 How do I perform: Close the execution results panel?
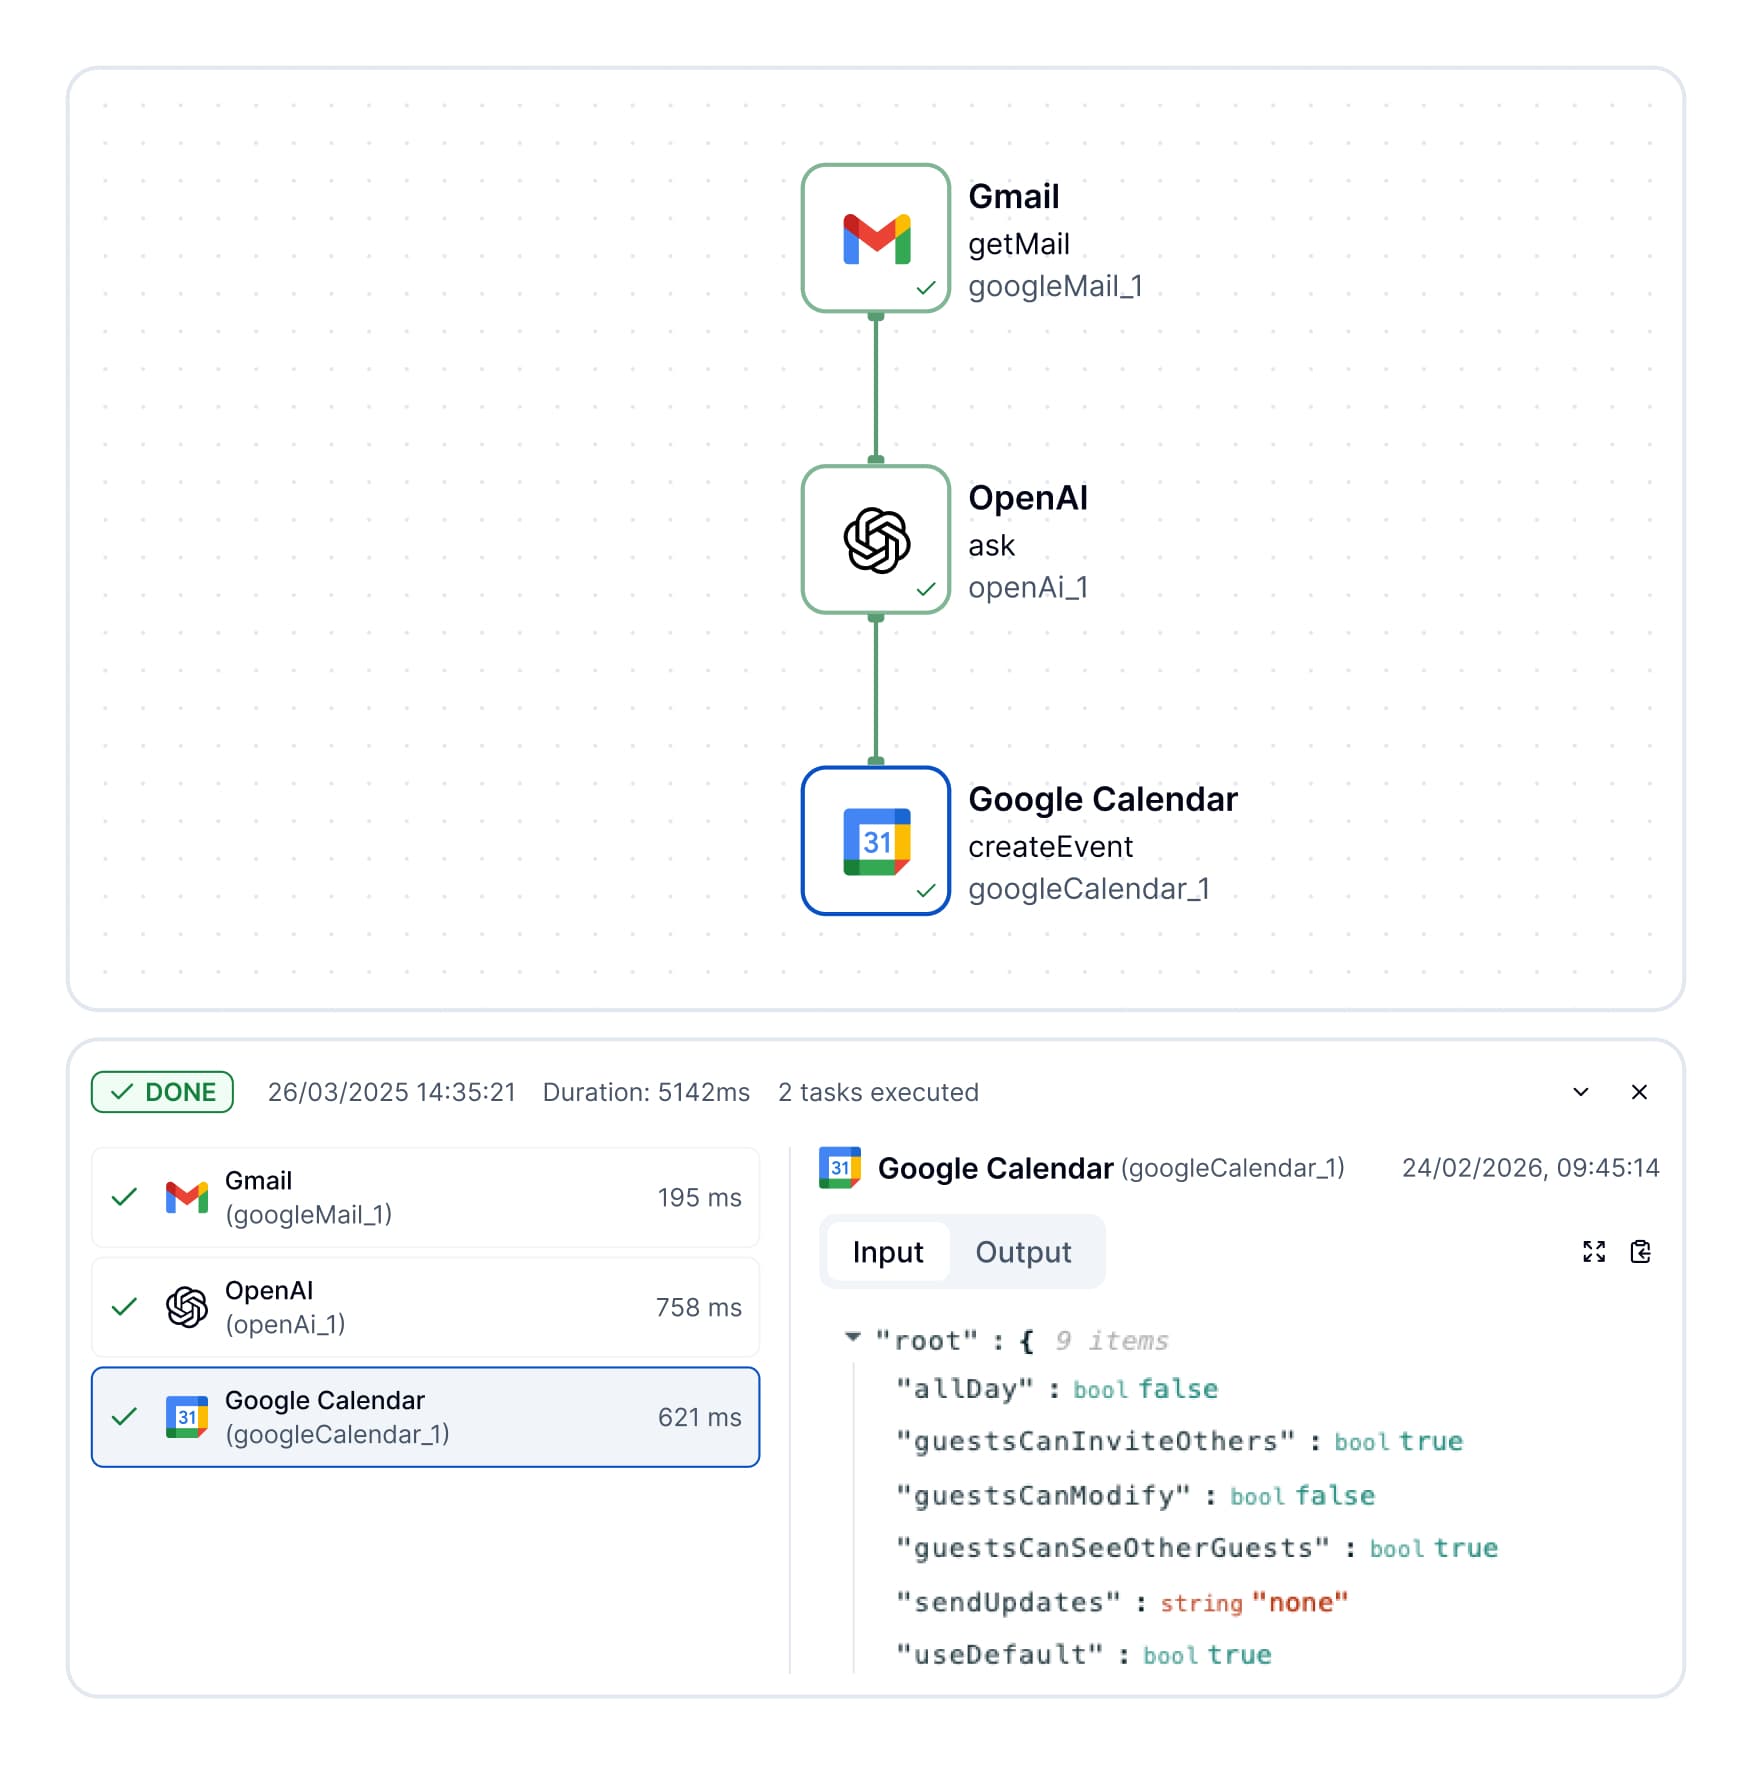[1639, 1092]
